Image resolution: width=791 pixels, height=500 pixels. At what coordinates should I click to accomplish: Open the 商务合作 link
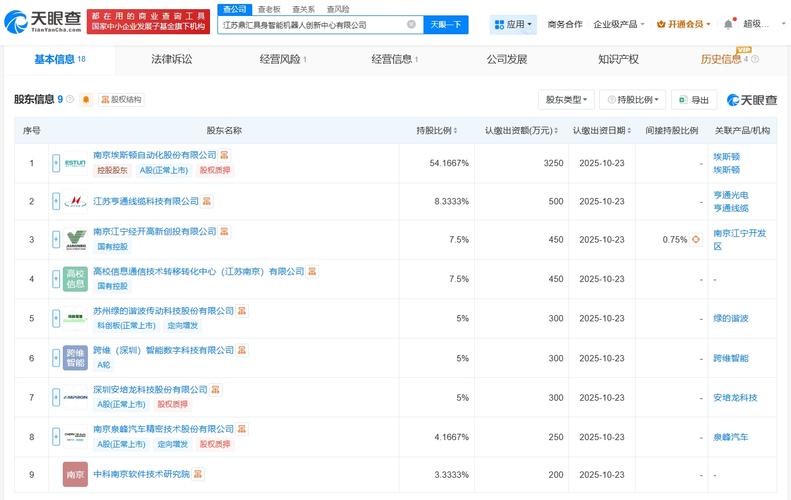point(564,24)
